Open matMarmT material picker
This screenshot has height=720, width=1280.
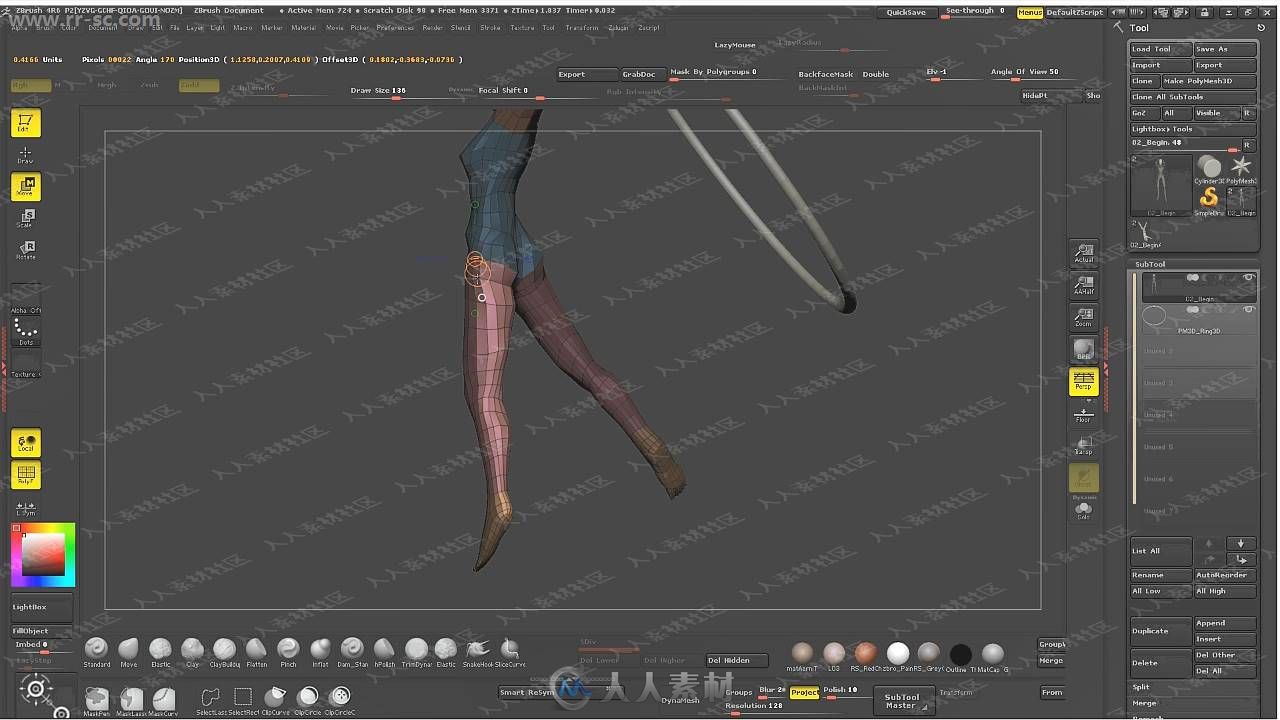tap(802, 656)
